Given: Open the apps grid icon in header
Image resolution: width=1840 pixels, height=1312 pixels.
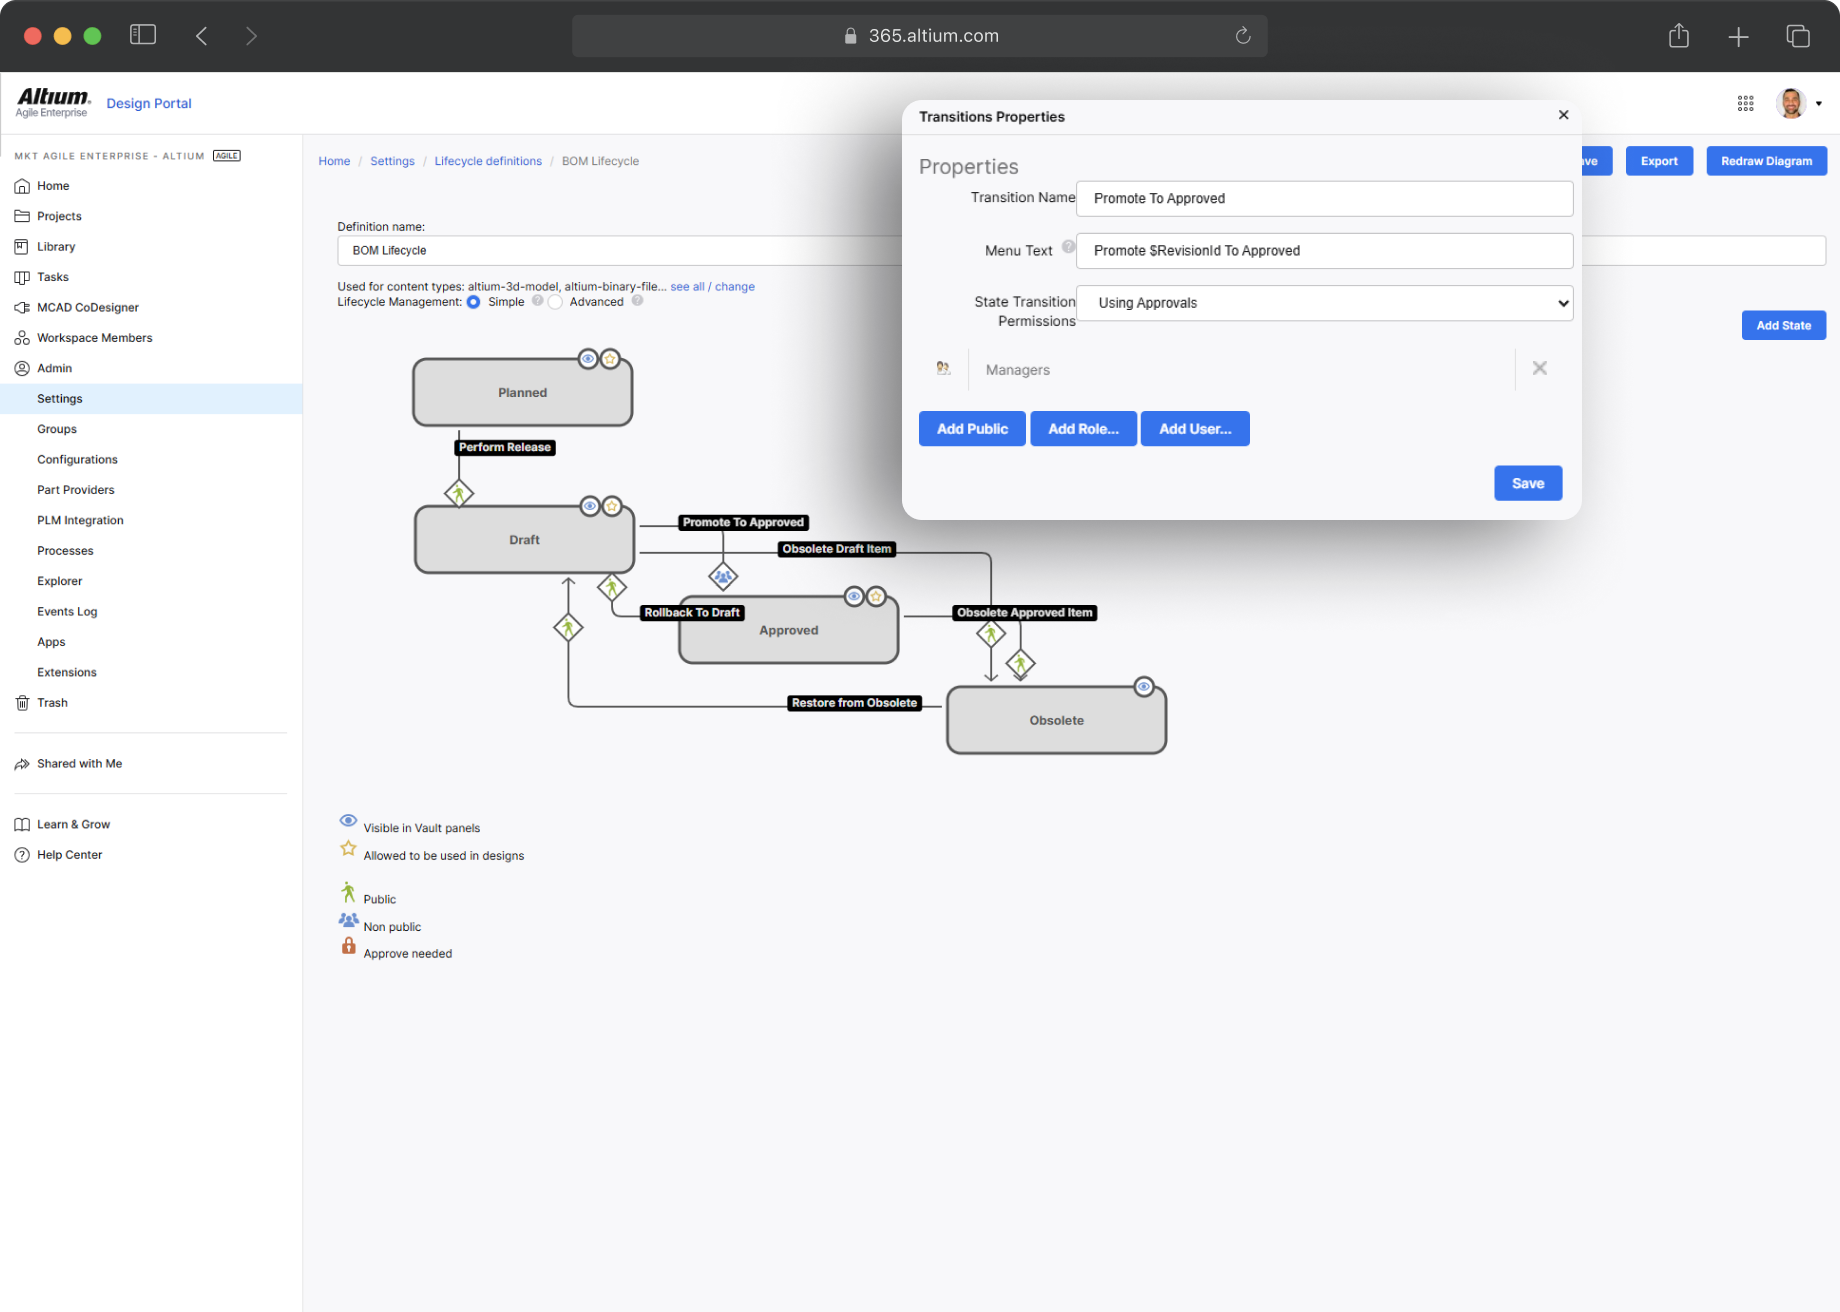Looking at the screenshot, I should tap(1745, 104).
